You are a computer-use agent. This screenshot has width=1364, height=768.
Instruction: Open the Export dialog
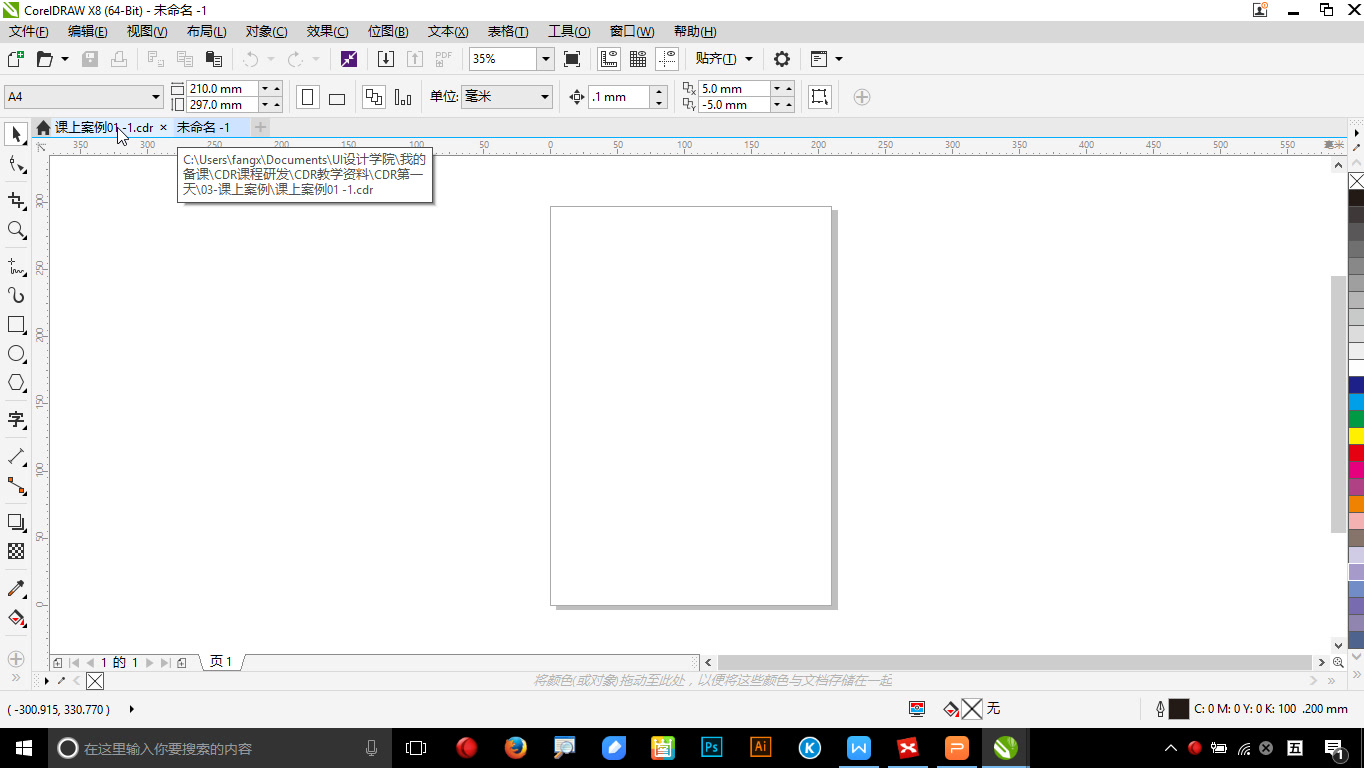415,59
